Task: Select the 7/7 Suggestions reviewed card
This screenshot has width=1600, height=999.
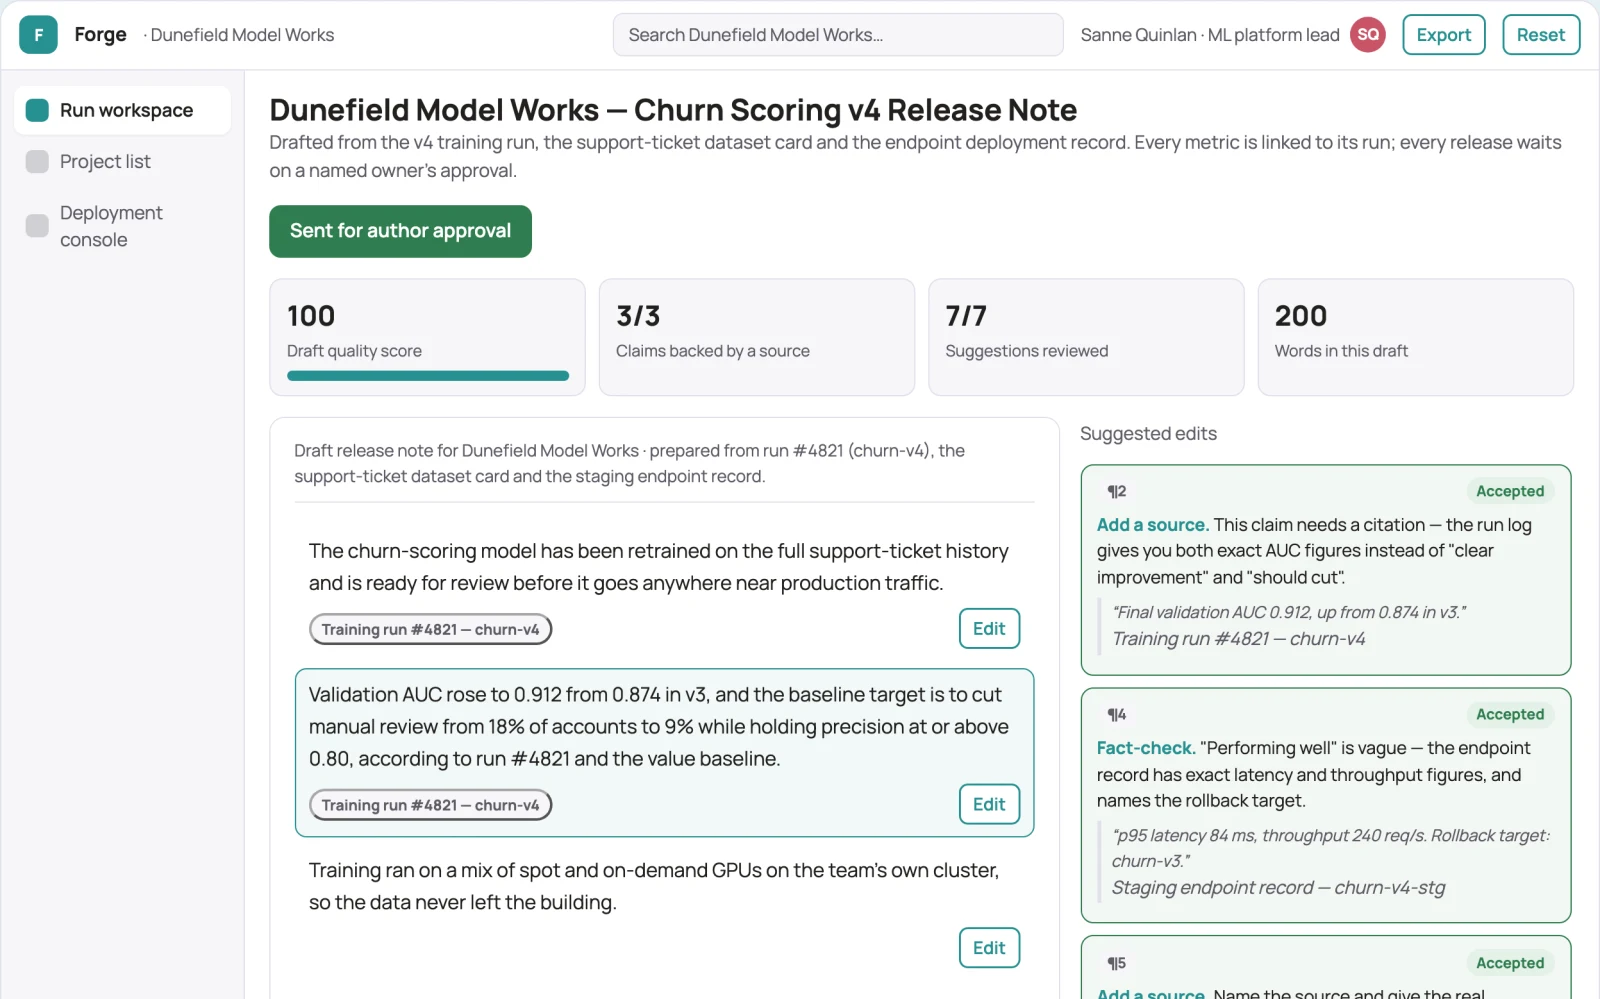Action: pos(1086,337)
